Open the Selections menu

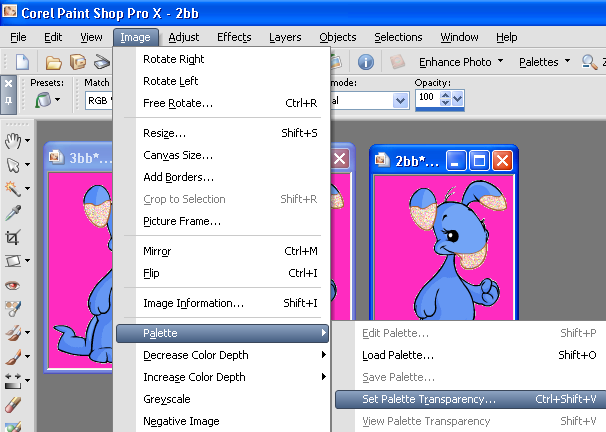tap(398, 37)
